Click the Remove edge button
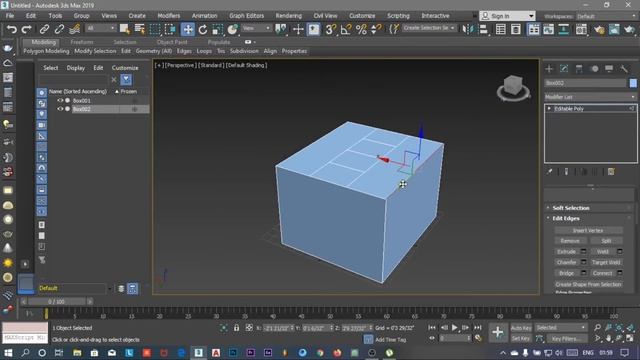 point(570,241)
